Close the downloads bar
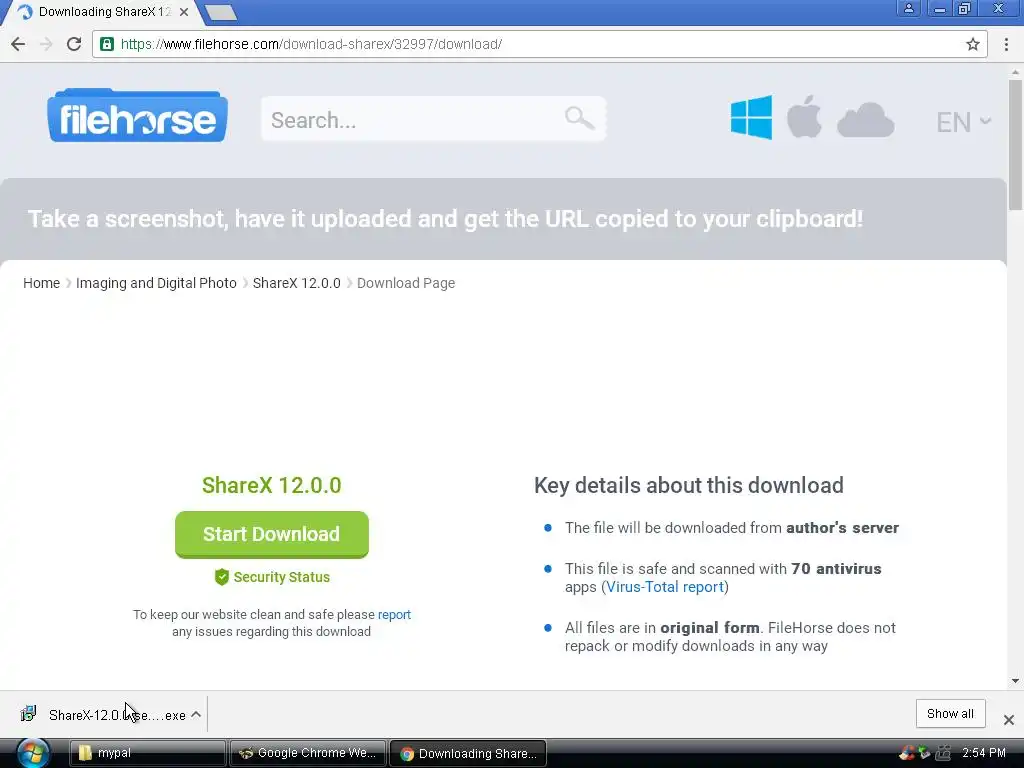 [1009, 720]
